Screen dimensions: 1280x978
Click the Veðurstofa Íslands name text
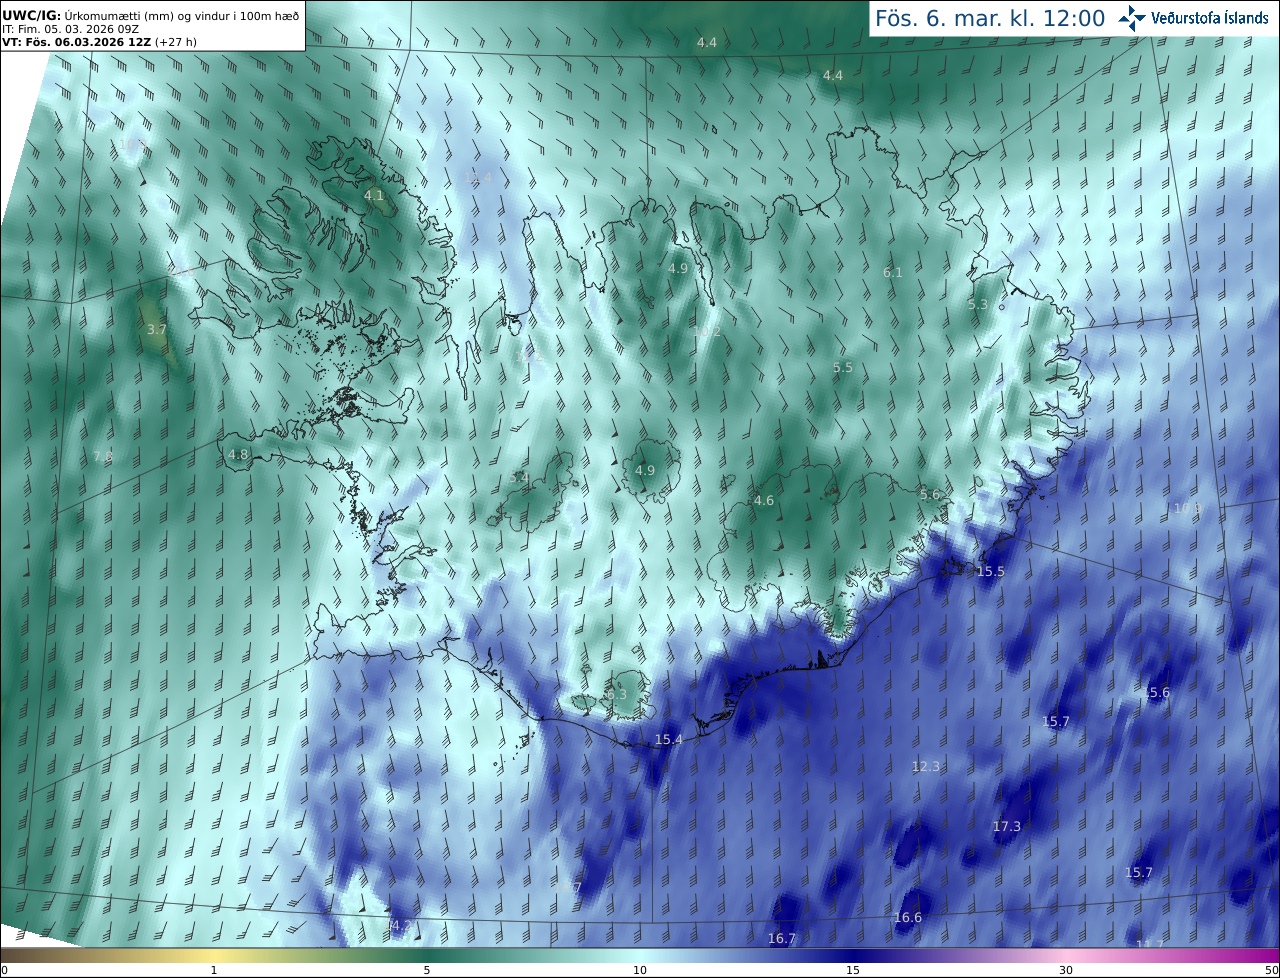1209,18
